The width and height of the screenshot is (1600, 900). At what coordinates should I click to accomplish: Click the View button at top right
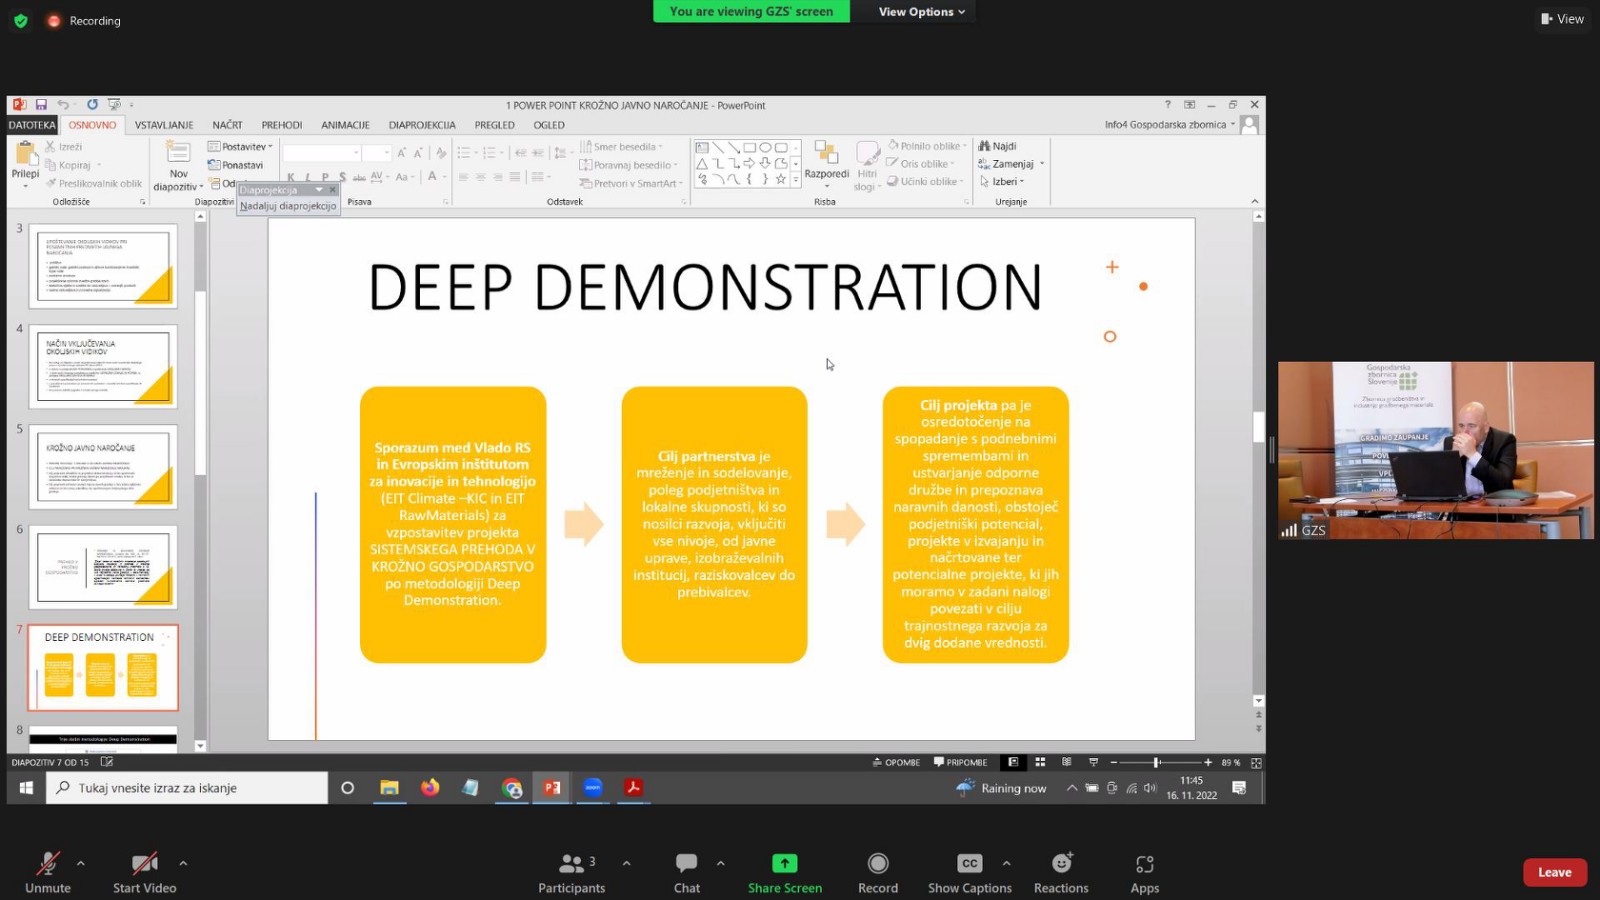[x=1562, y=19]
